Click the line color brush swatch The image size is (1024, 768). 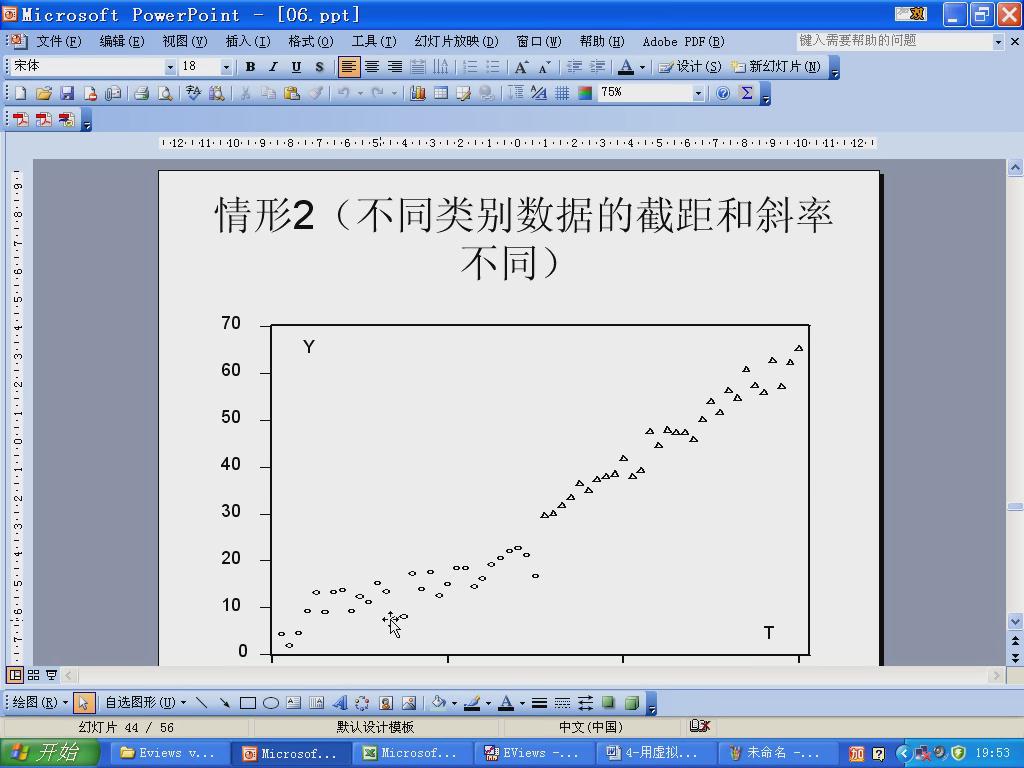tap(472, 703)
